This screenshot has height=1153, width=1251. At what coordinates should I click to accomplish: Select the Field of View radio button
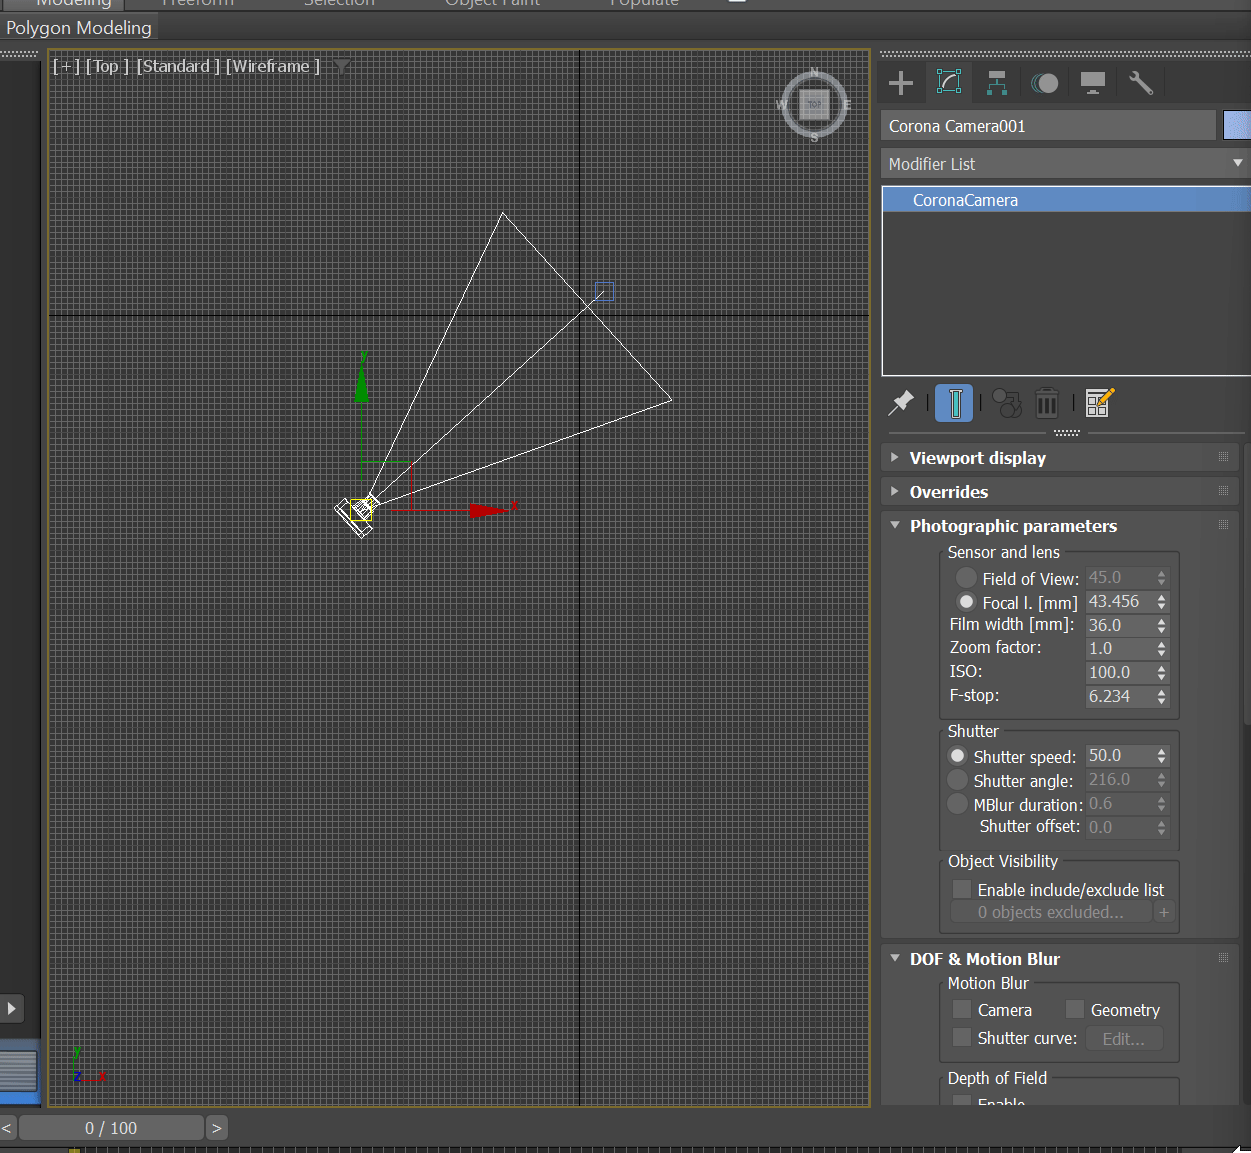966,578
